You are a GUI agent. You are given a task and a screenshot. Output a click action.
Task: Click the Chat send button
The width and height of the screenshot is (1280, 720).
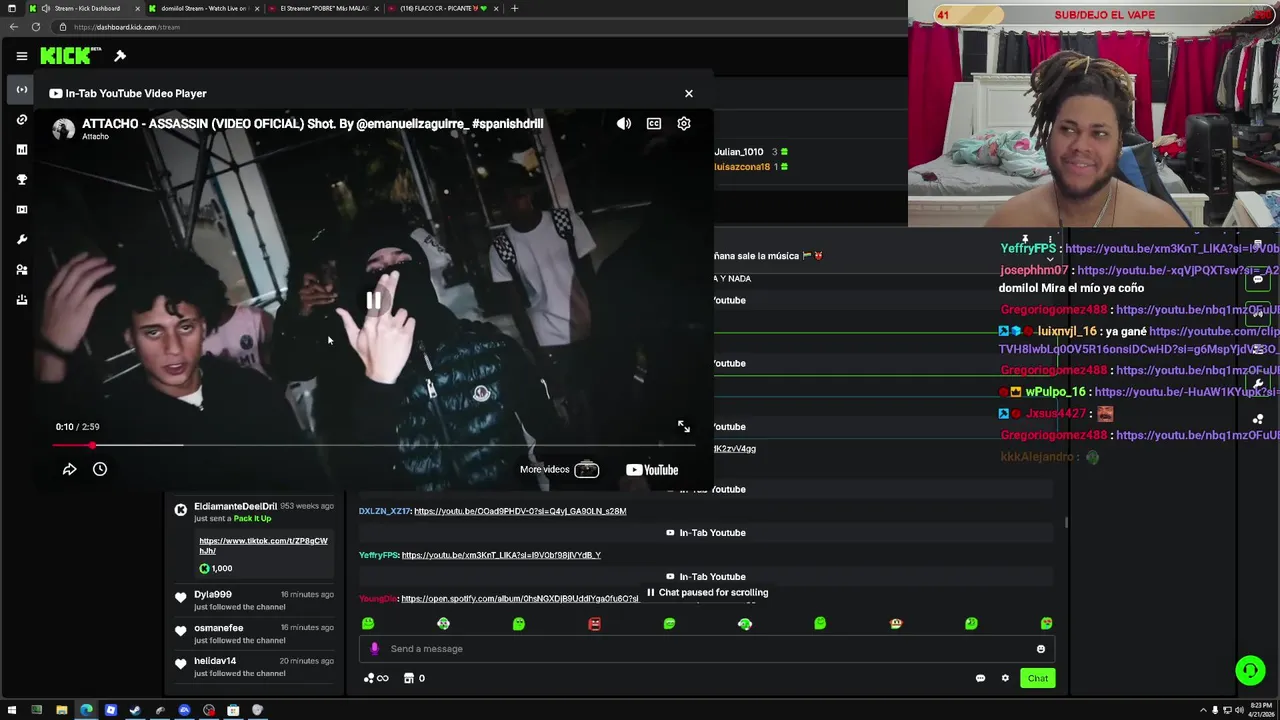[x=1038, y=678]
